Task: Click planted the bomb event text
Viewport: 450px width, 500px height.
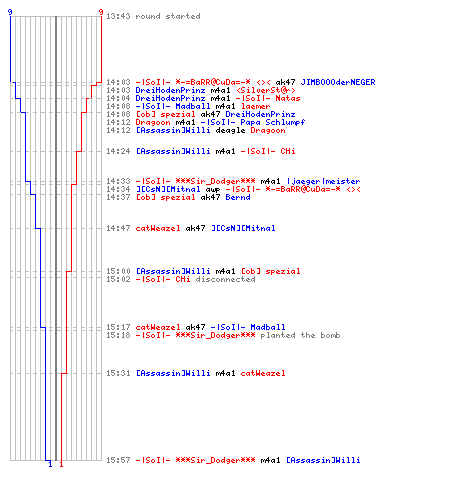Action: coord(300,335)
